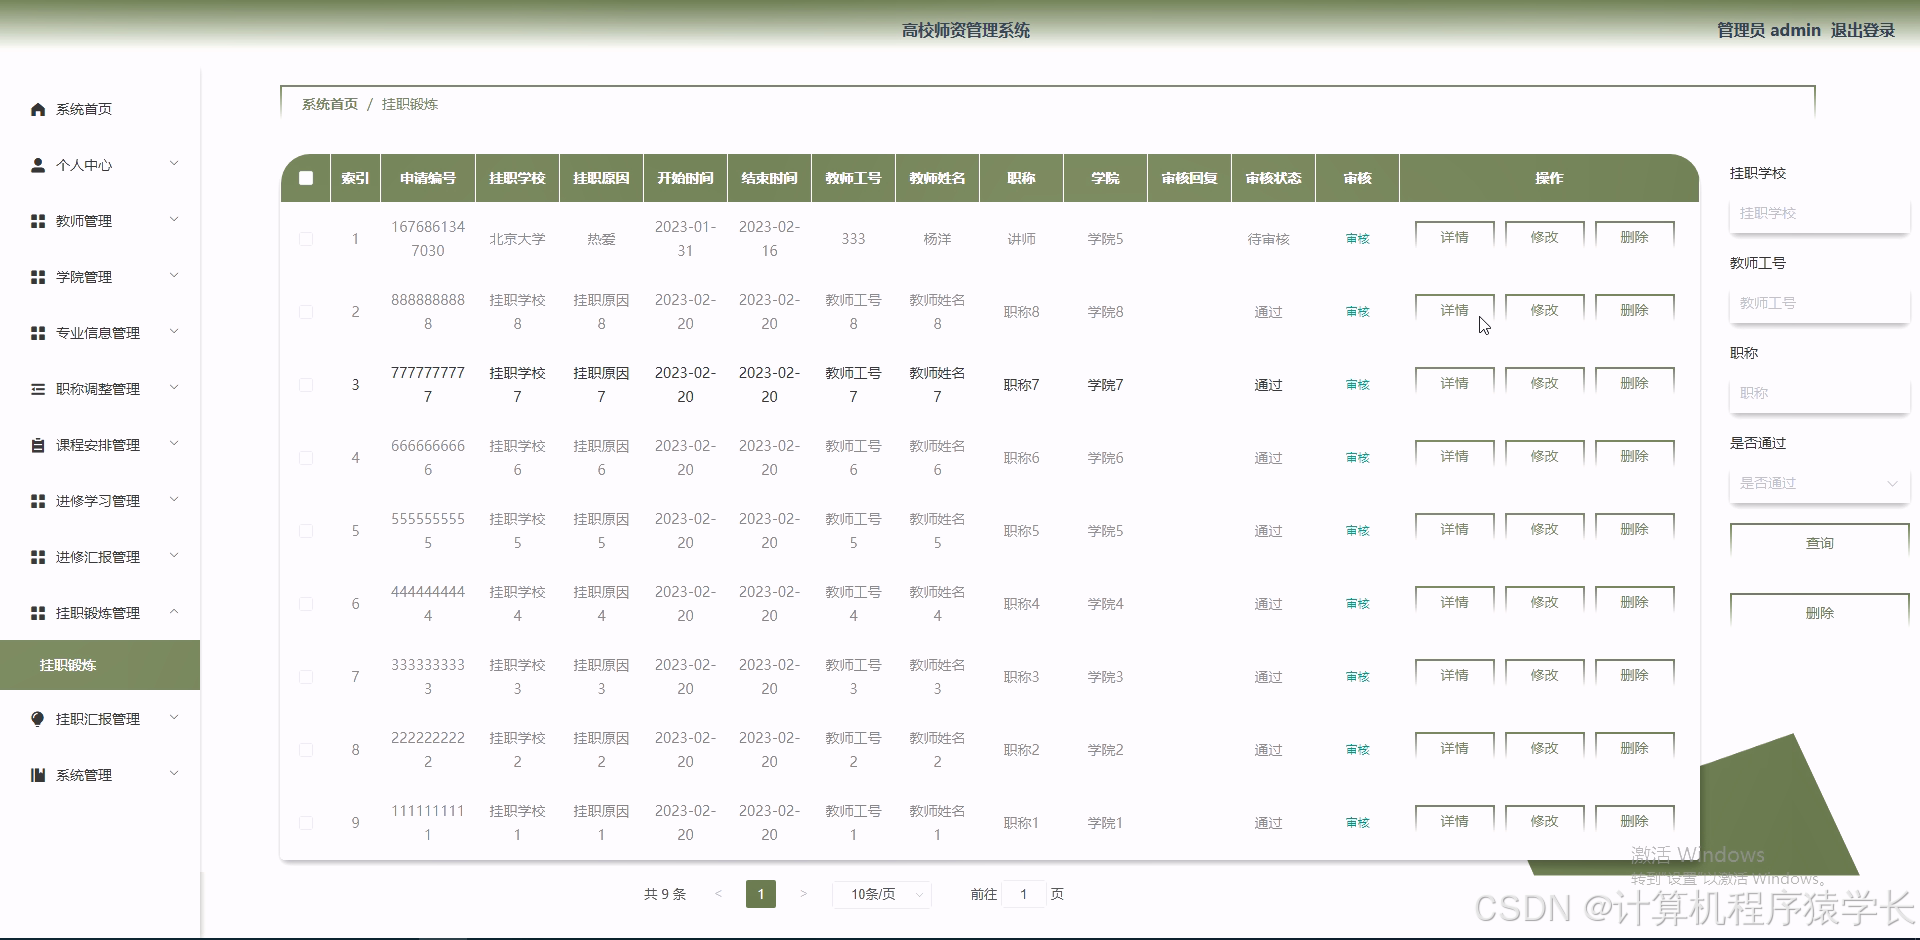Click the books icon beside 系统管理

point(38,775)
